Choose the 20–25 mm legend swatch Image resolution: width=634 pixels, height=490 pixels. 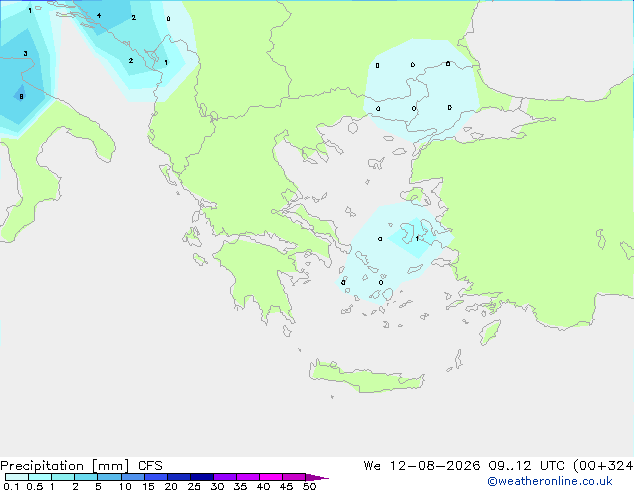(x=179, y=477)
